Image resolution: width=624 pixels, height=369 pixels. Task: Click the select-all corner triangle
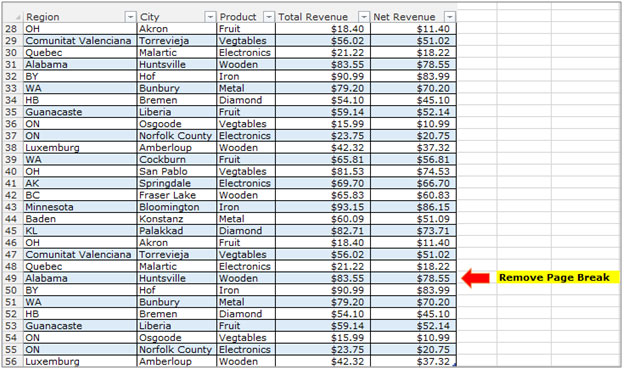[x=18, y=17]
